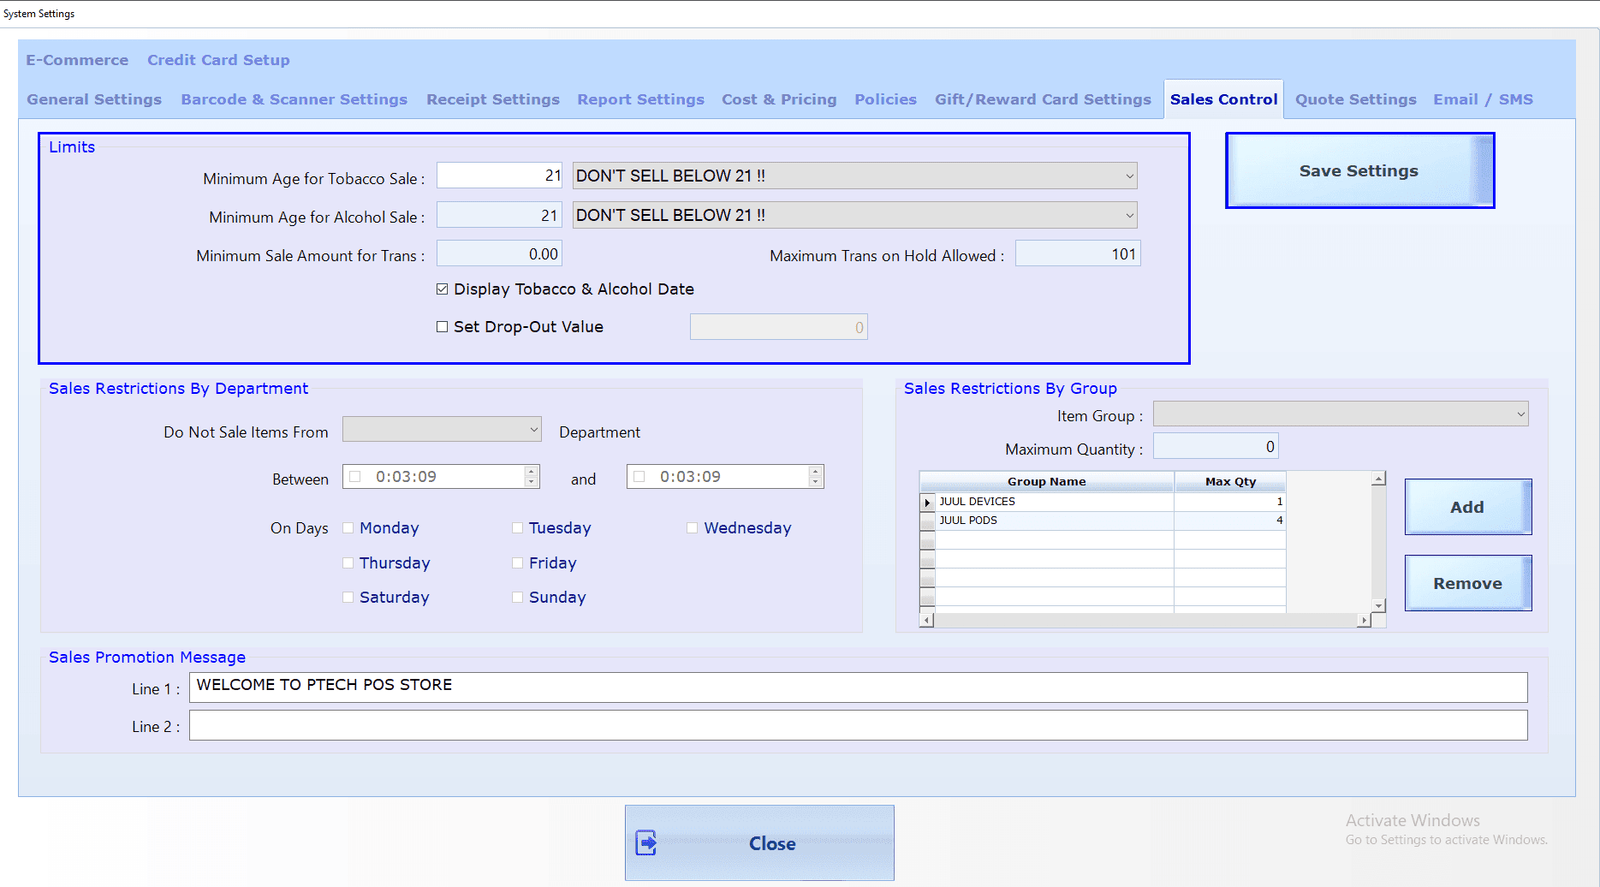The height and width of the screenshot is (887, 1600).
Task: Click Group Name column header
Action: 1046,482
